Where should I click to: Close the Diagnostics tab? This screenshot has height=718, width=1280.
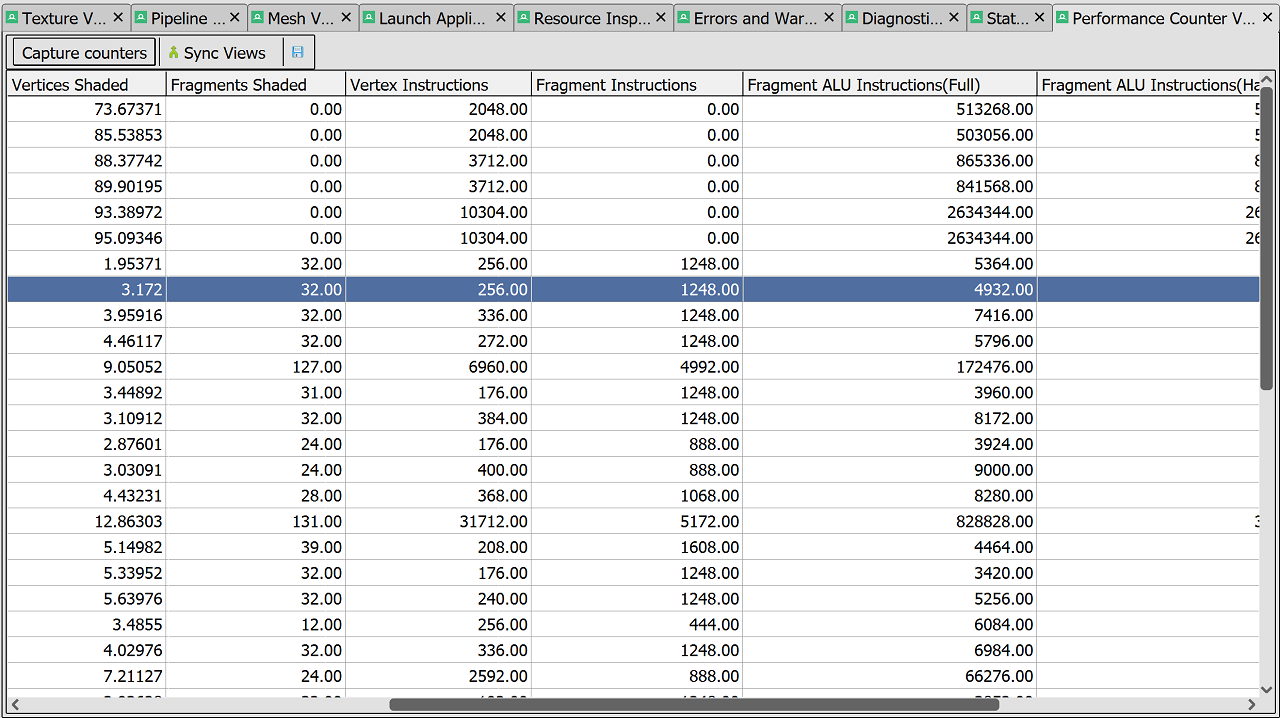(954, 18)
